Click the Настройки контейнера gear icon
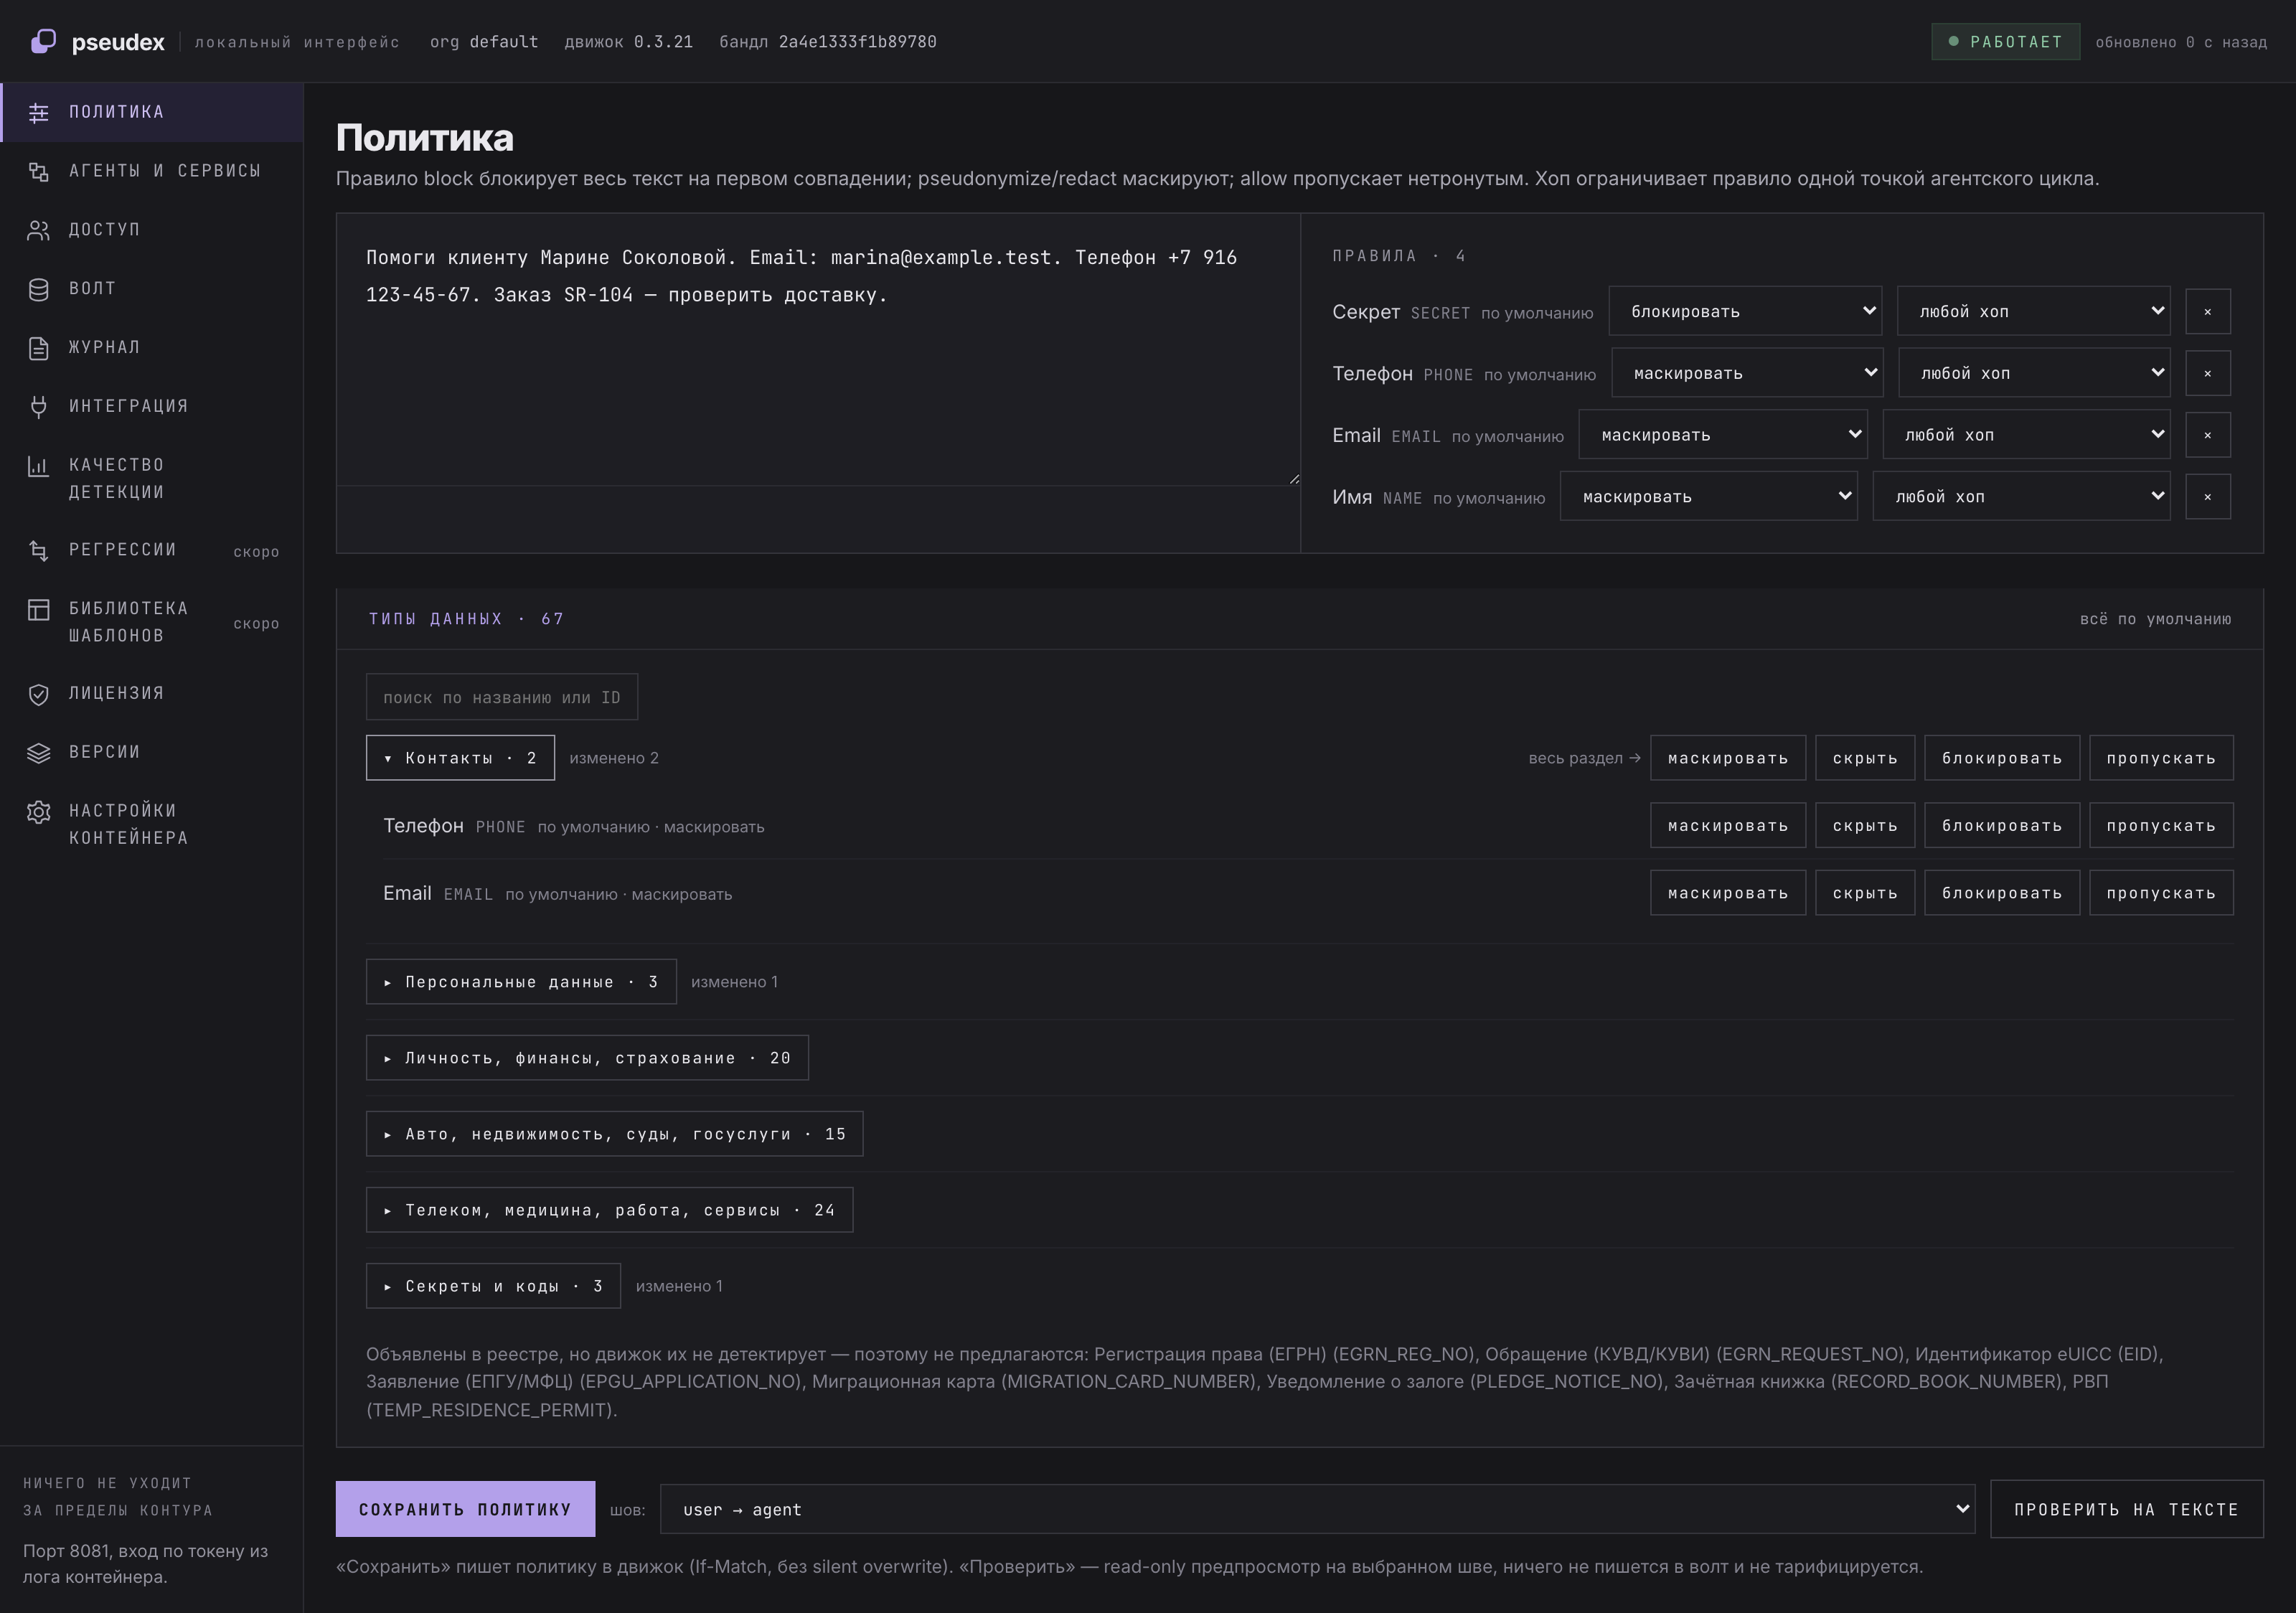 [x=38, y=811]
